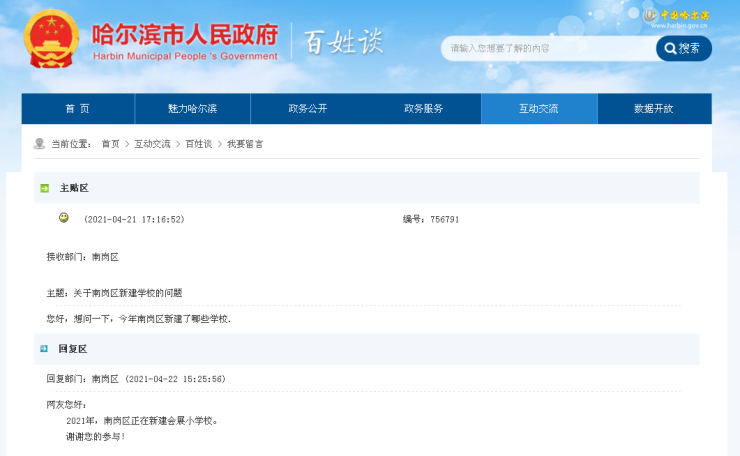Click the magnifier icon in search button
740x456 pixels.
(668, 48)
